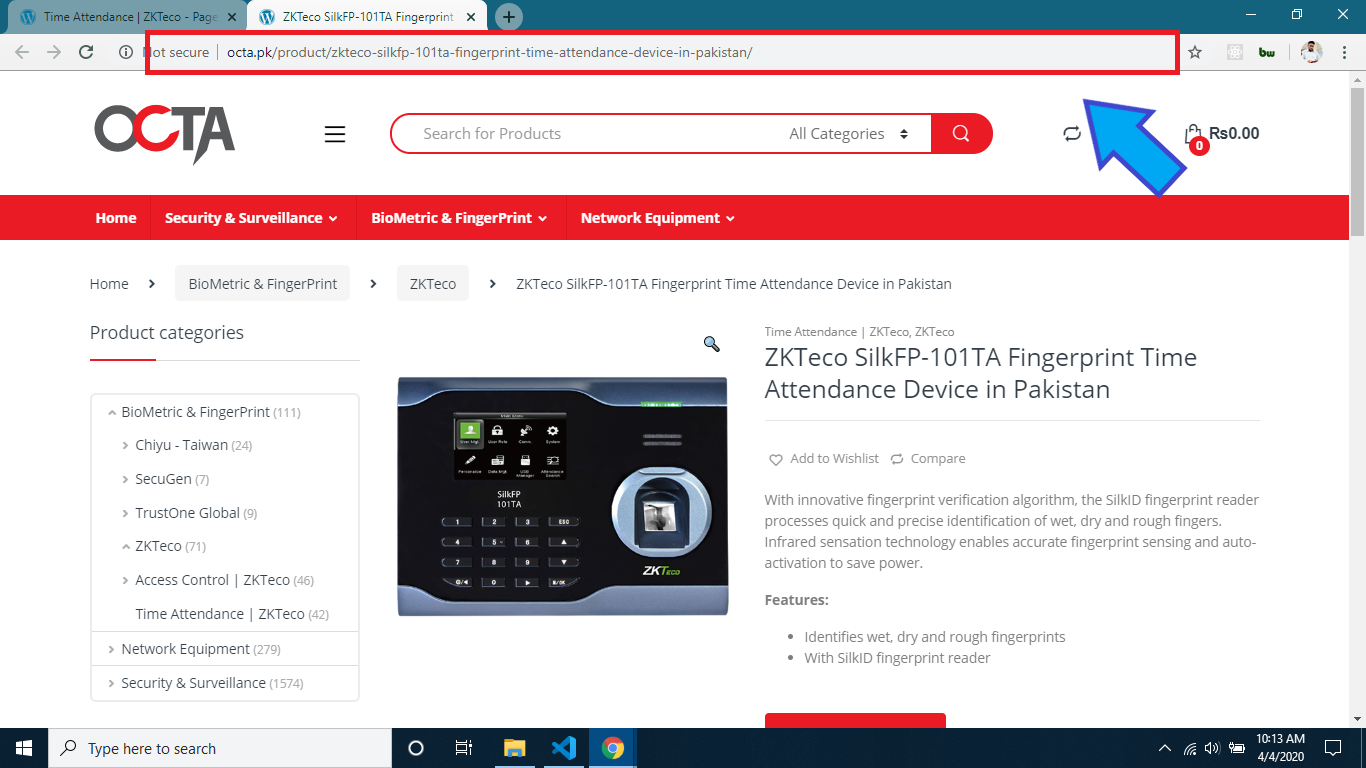
Task: Open the hamburger menu icon
Action: 335,134
